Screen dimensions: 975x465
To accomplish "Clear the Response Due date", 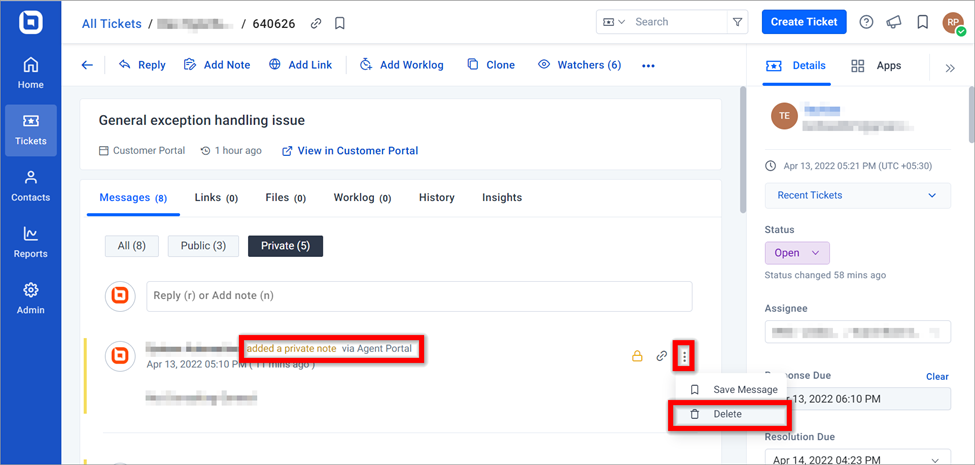I will 937,377.
